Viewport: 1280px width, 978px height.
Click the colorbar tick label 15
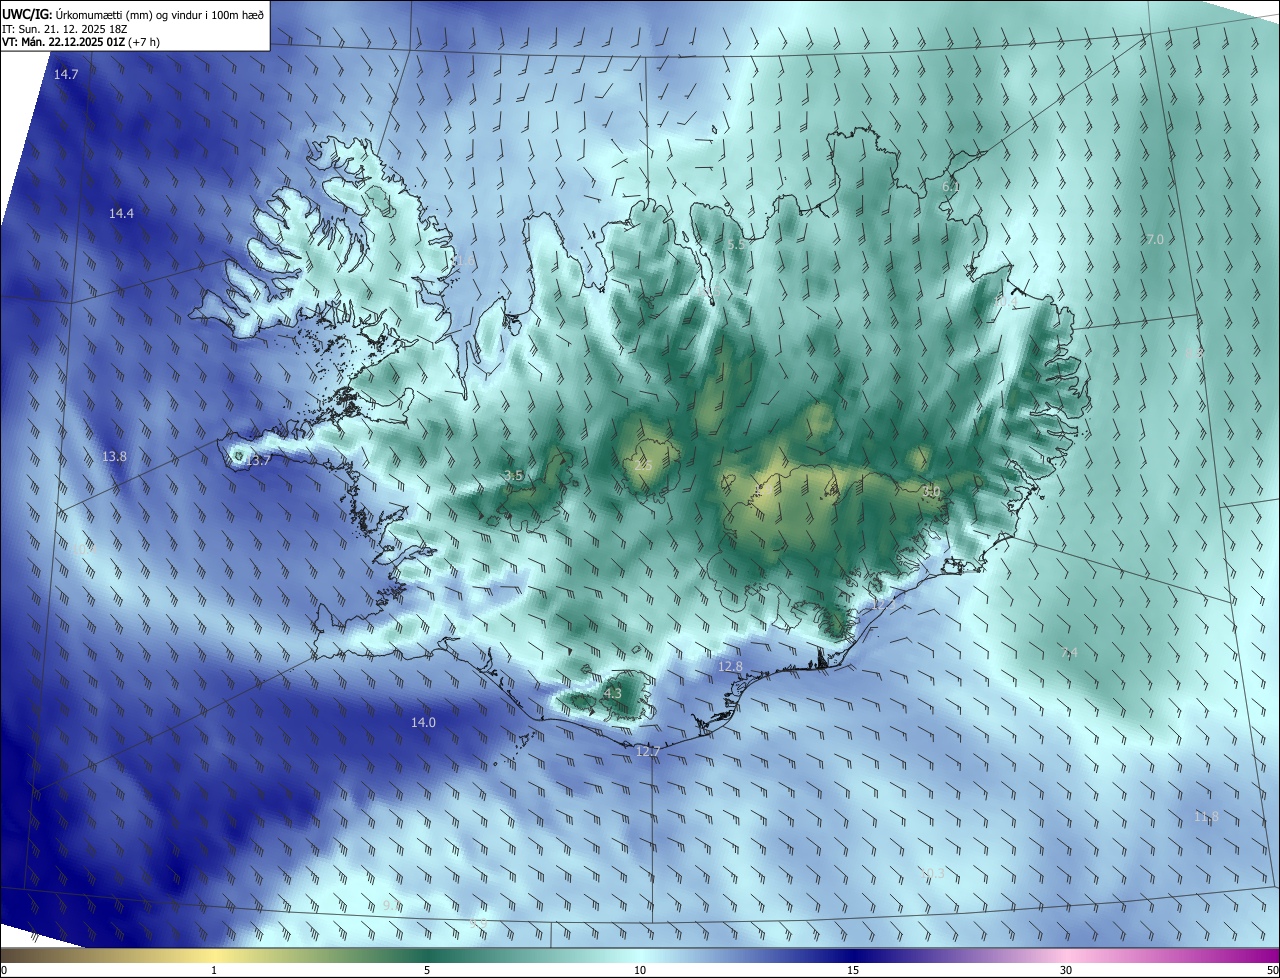point(853,970)
